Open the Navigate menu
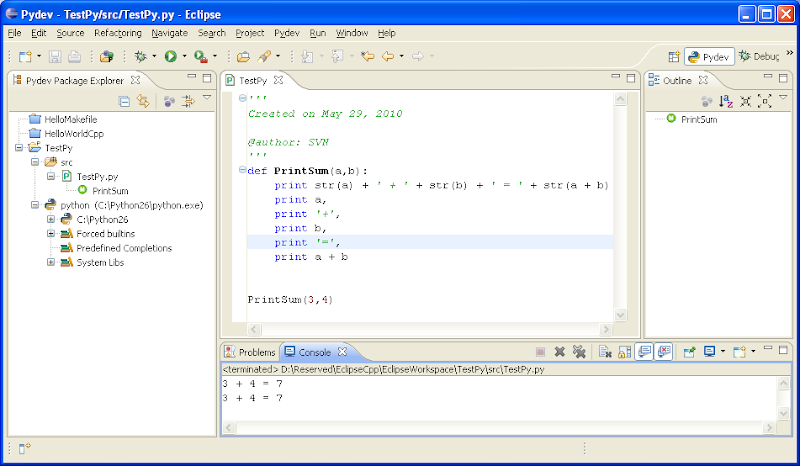The width and height of the screenshot is (800, 466). click(169, 33)
